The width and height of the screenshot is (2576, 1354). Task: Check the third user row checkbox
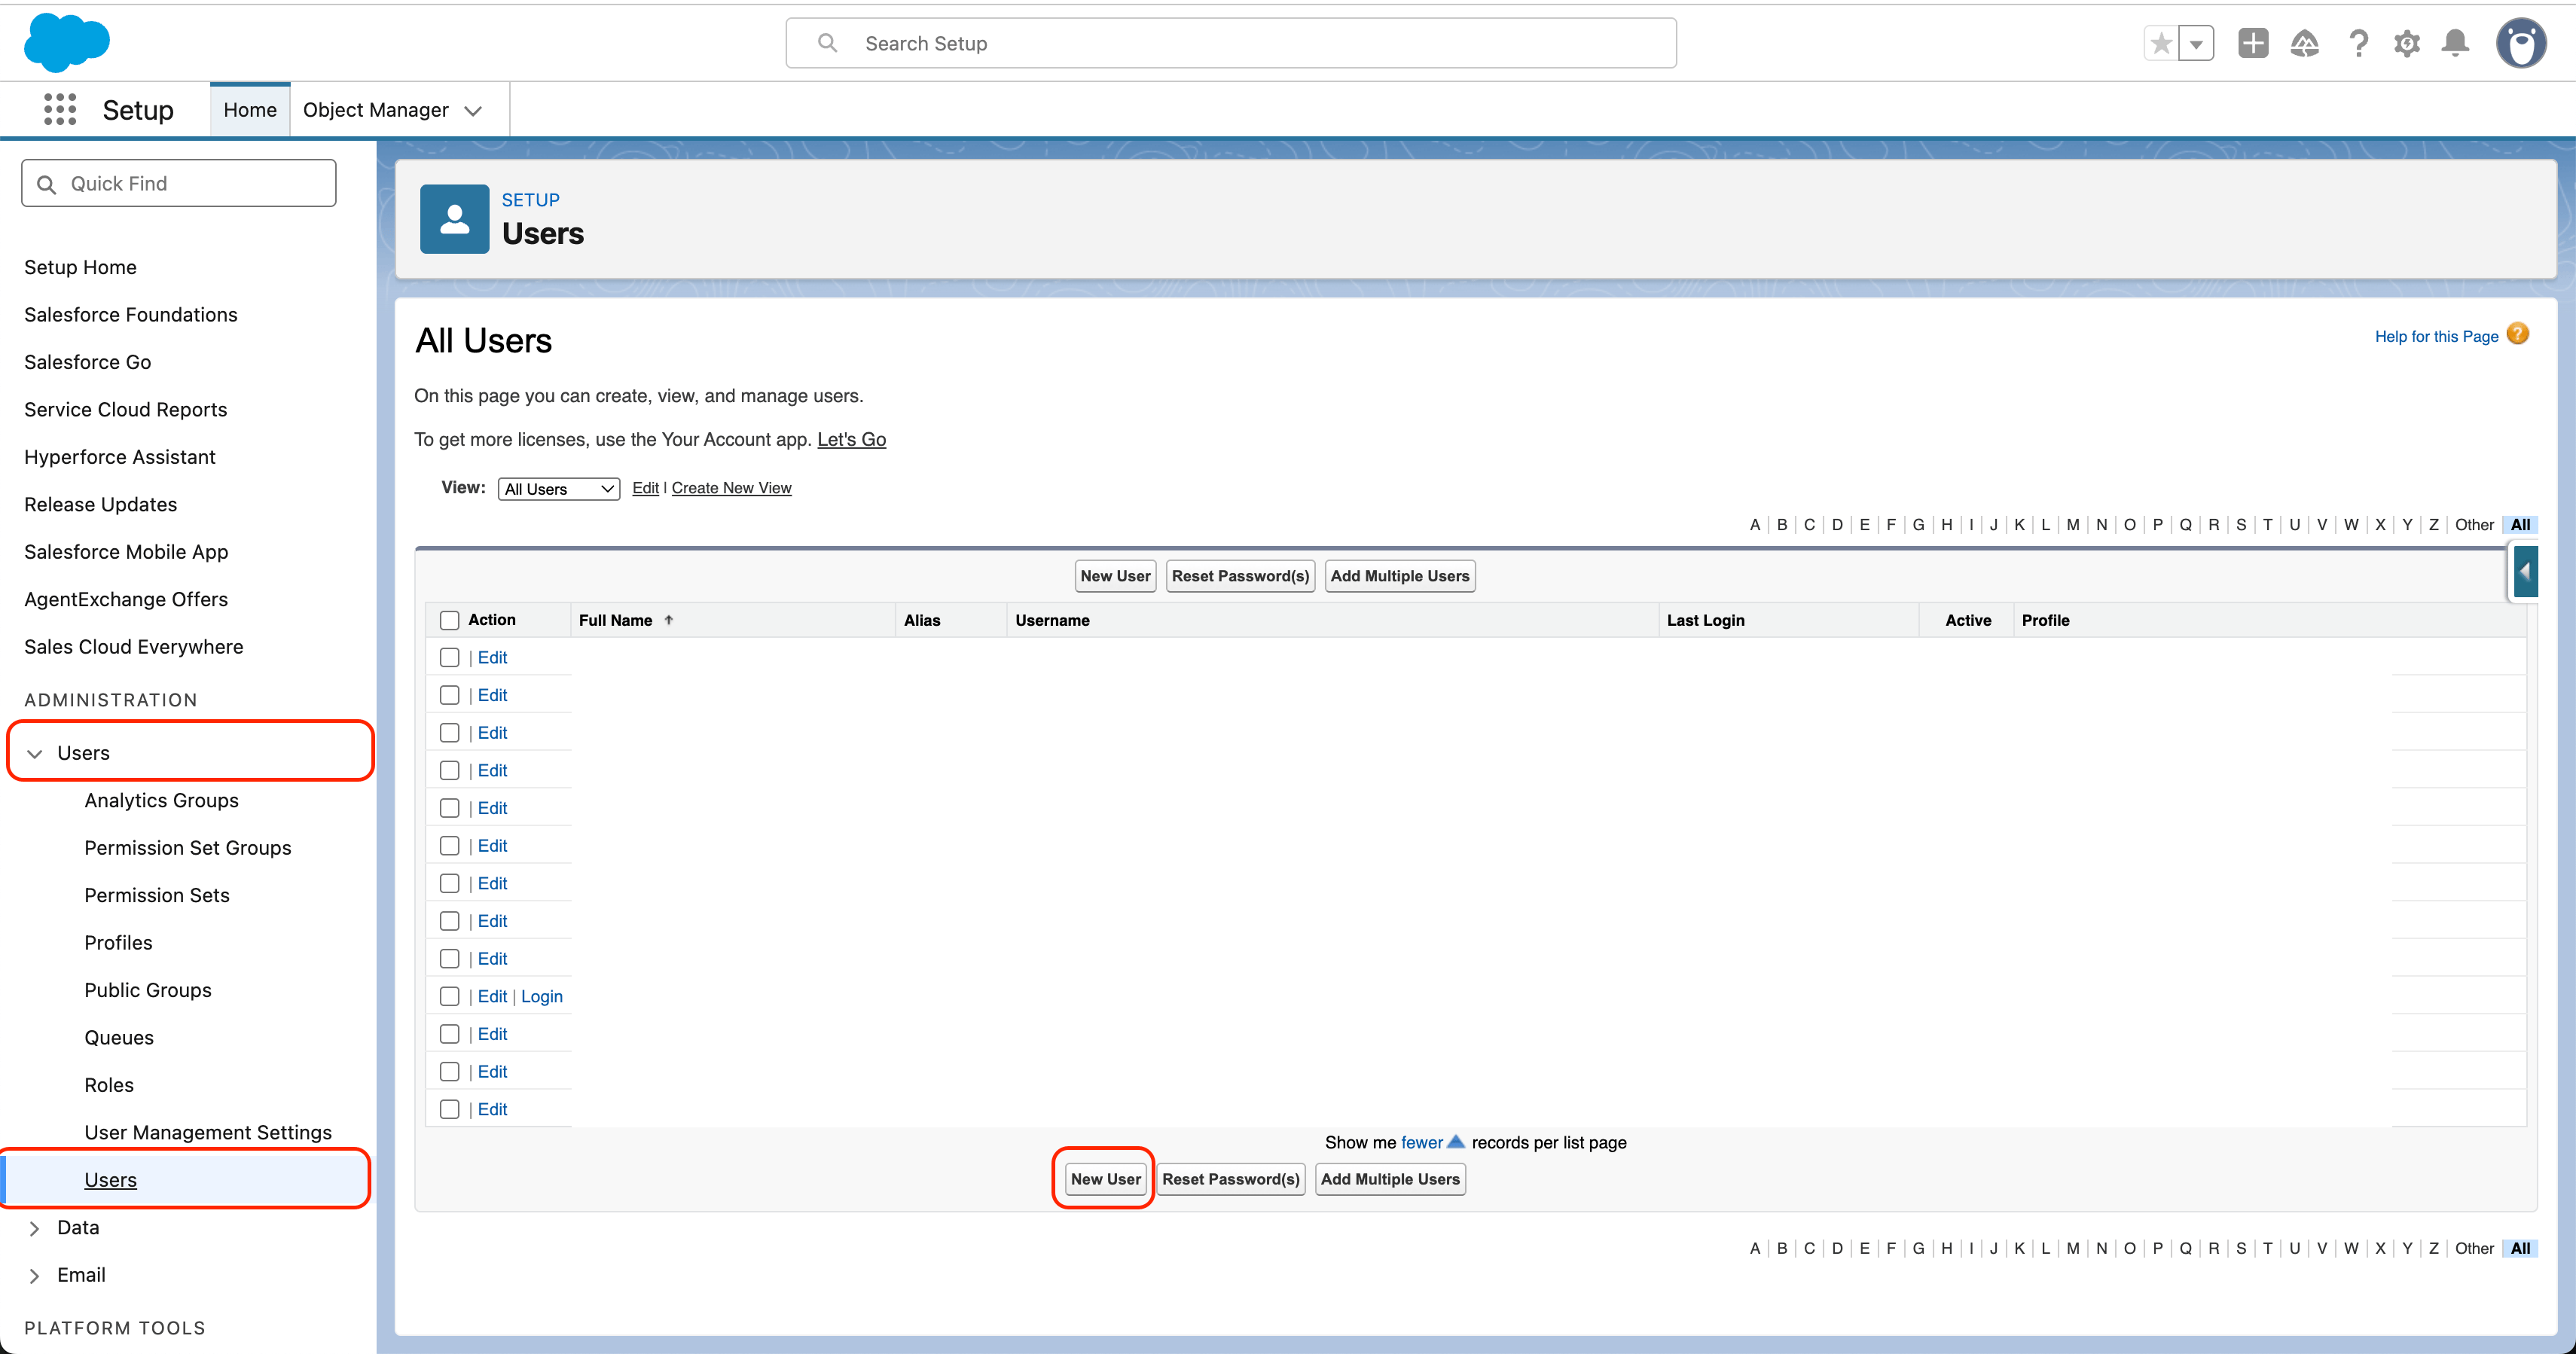pos(450,733)
